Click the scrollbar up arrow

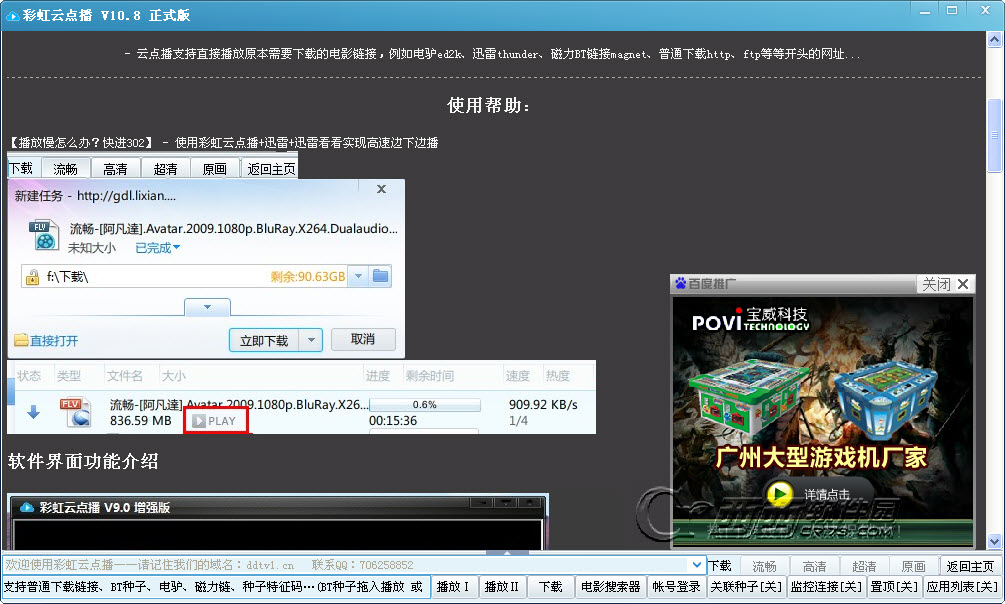point(994,40)
